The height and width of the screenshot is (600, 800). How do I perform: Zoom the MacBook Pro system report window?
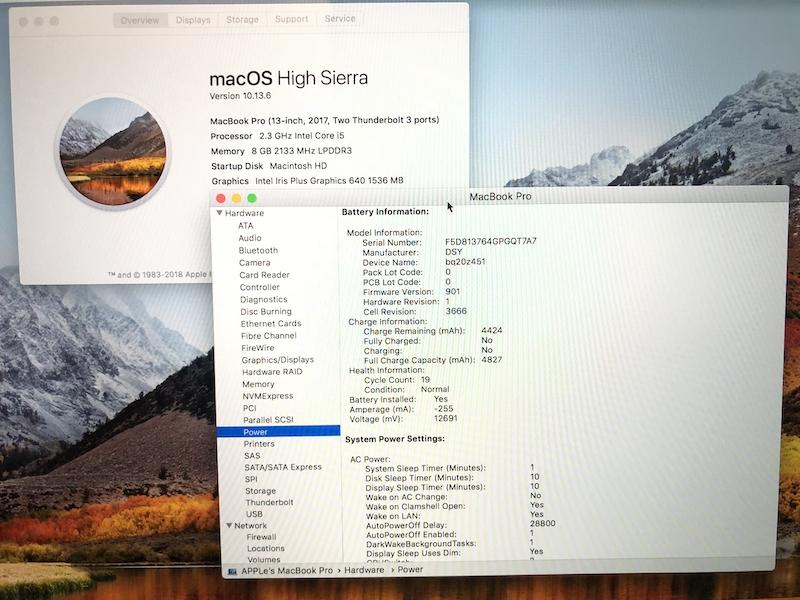click(252, 198)
